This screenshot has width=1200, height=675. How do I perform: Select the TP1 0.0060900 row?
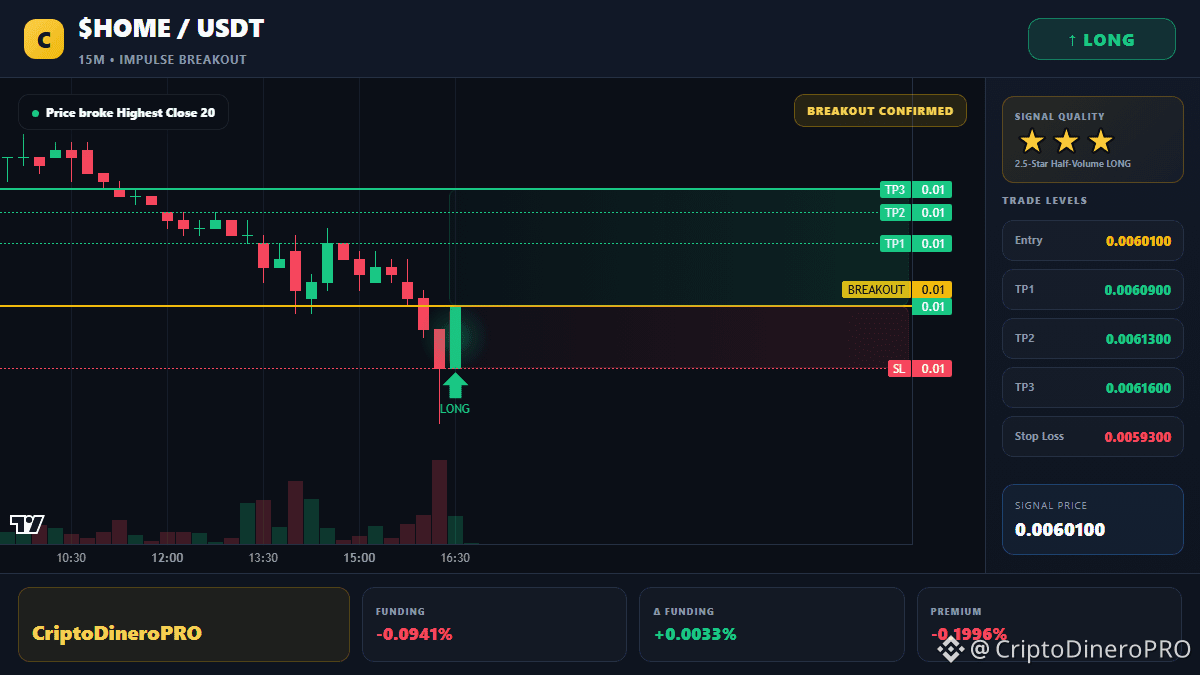[1092, 290]
